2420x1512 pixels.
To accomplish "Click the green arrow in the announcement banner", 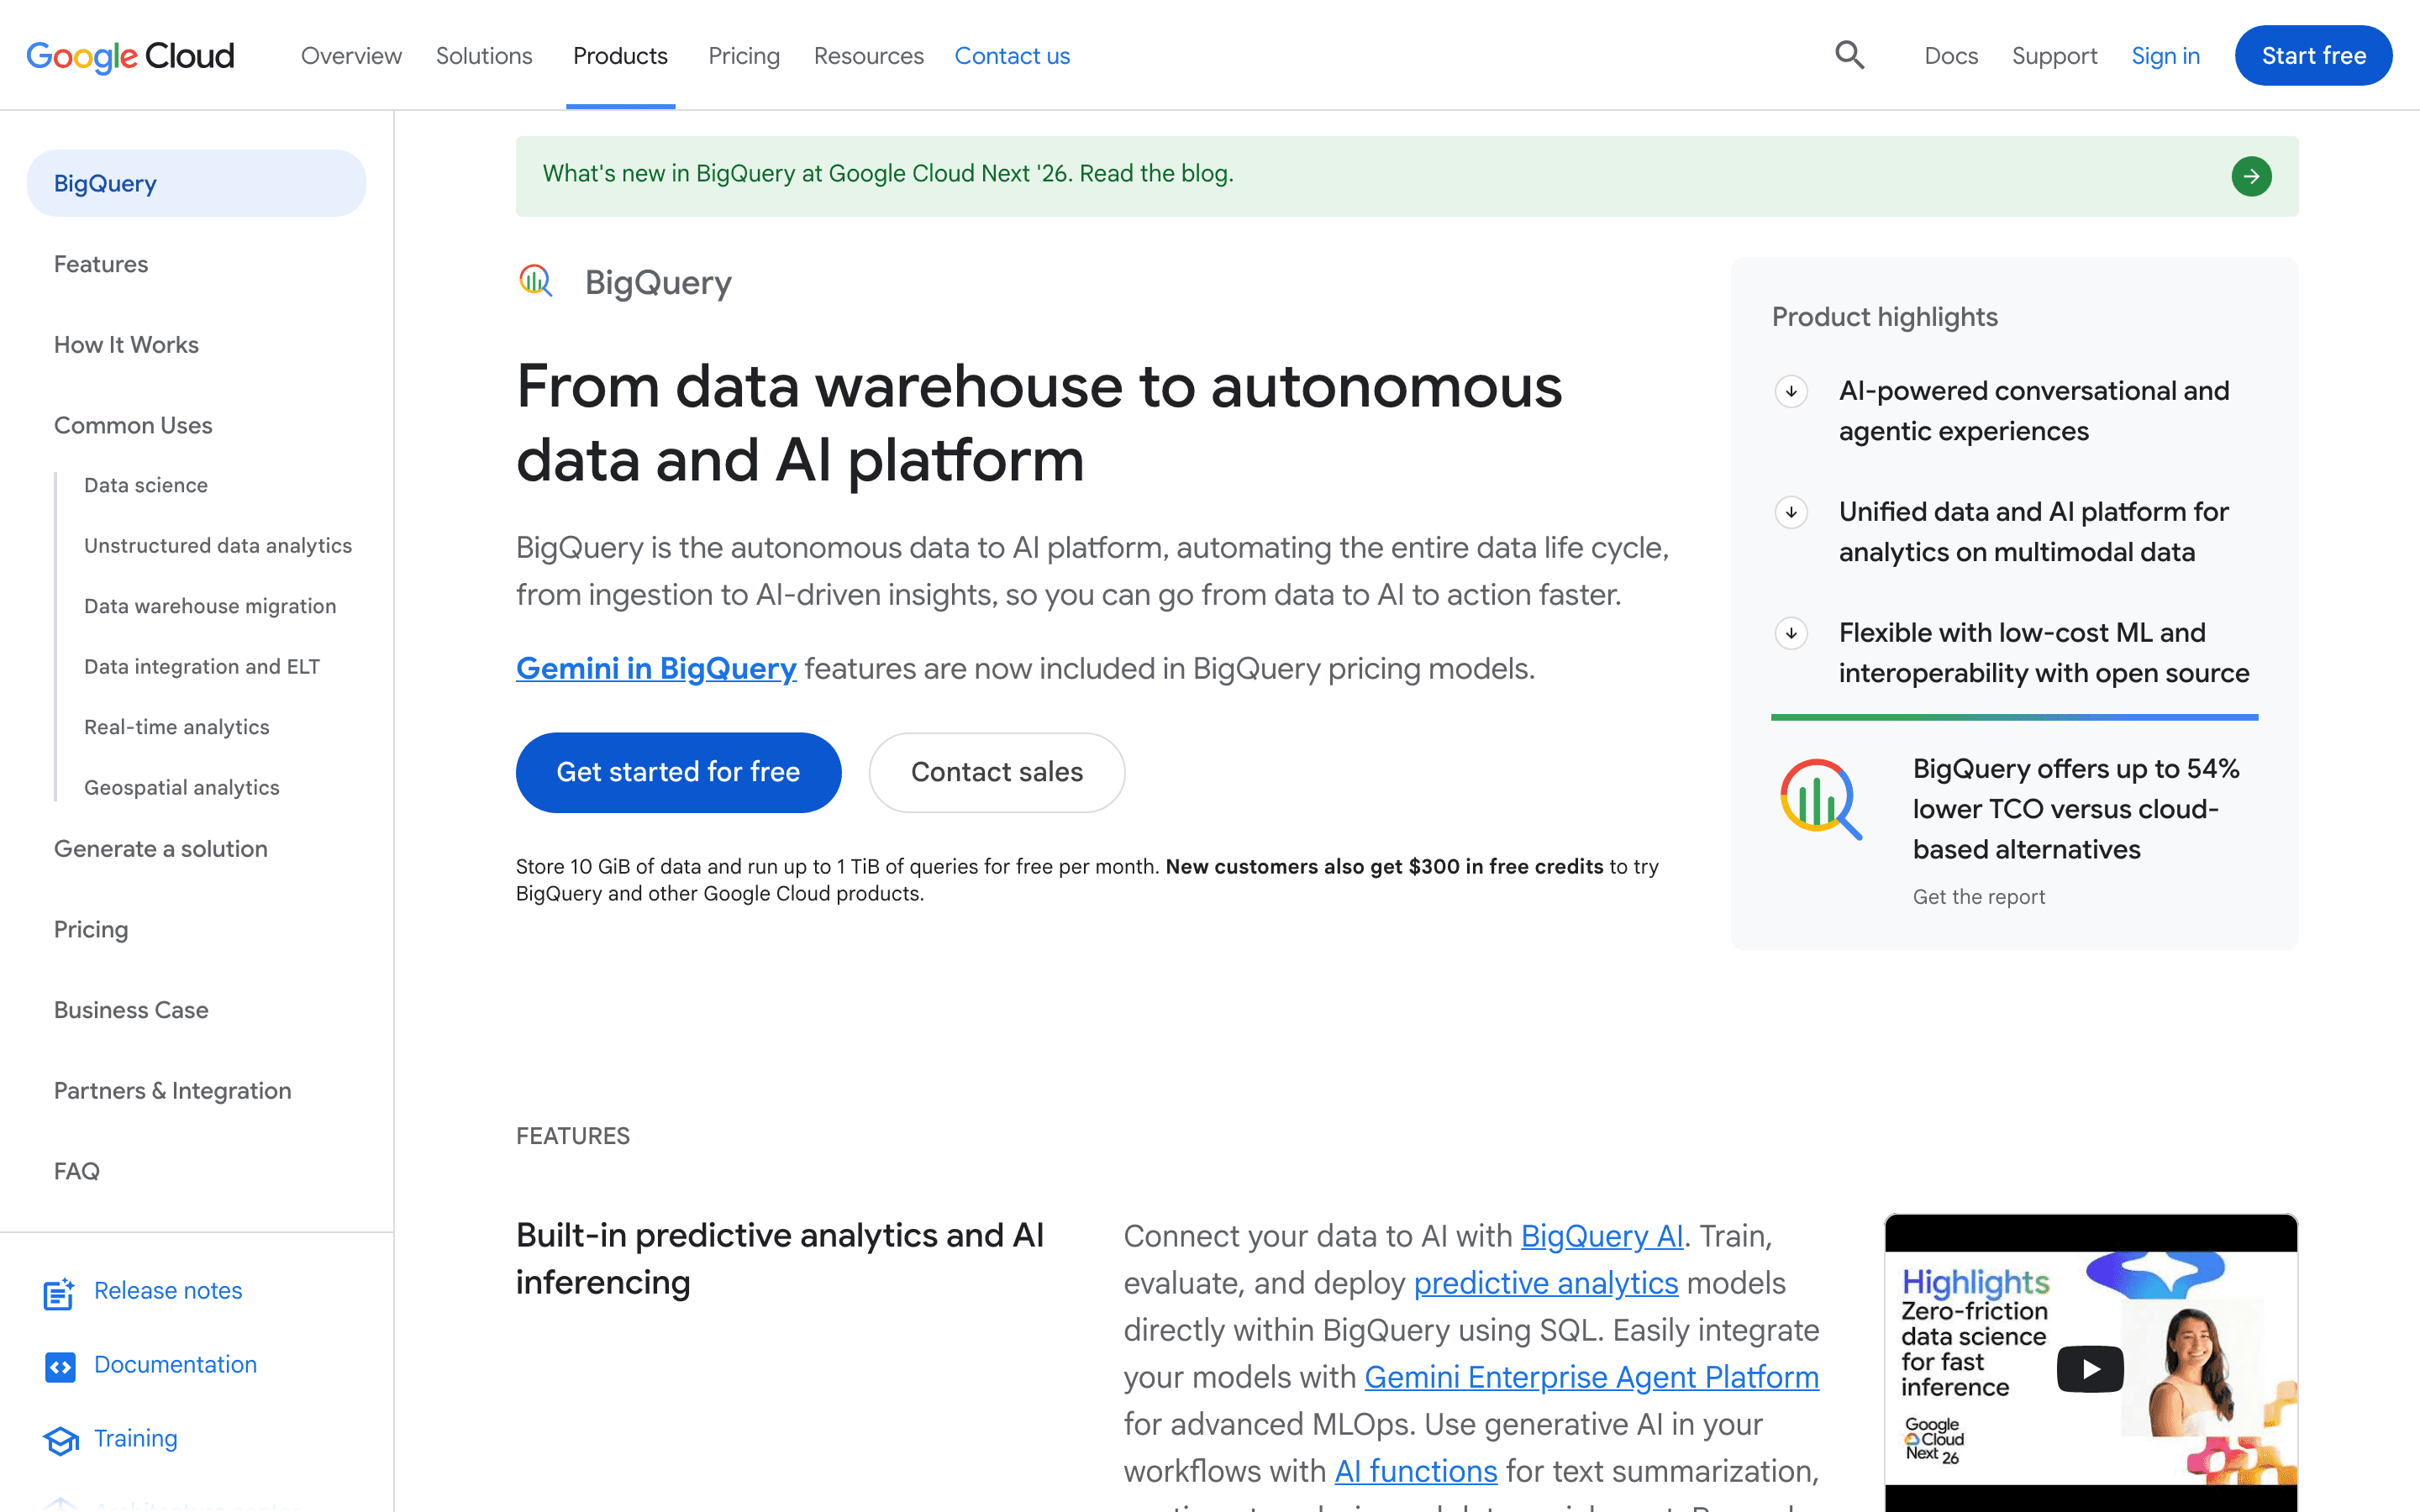I will coord(2251,176).
